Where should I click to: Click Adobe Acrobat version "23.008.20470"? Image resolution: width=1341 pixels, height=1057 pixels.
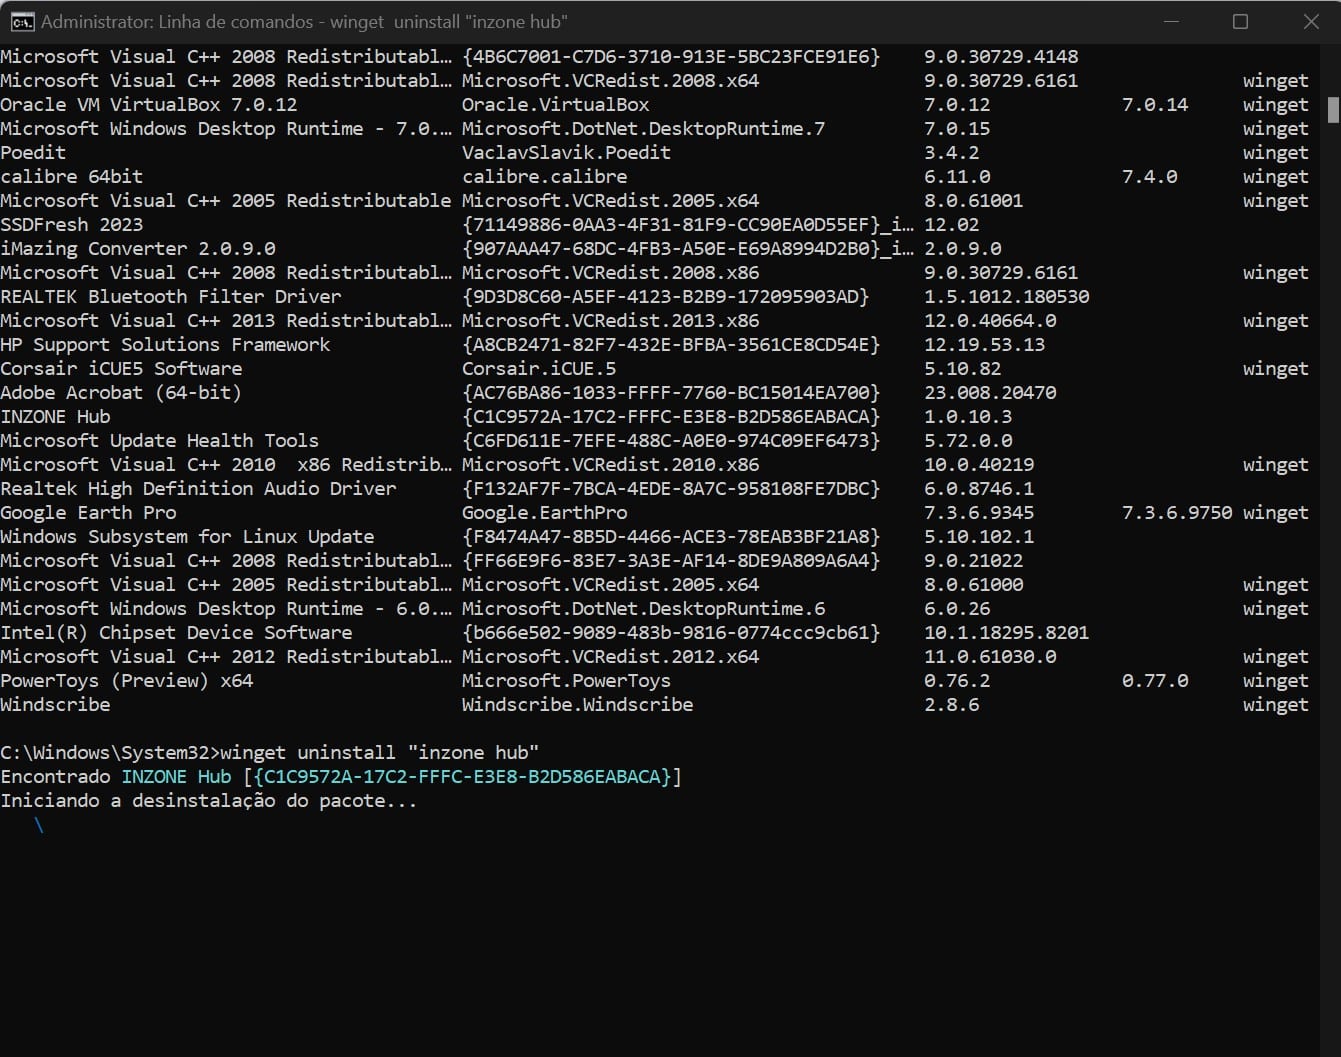point(990,392)
